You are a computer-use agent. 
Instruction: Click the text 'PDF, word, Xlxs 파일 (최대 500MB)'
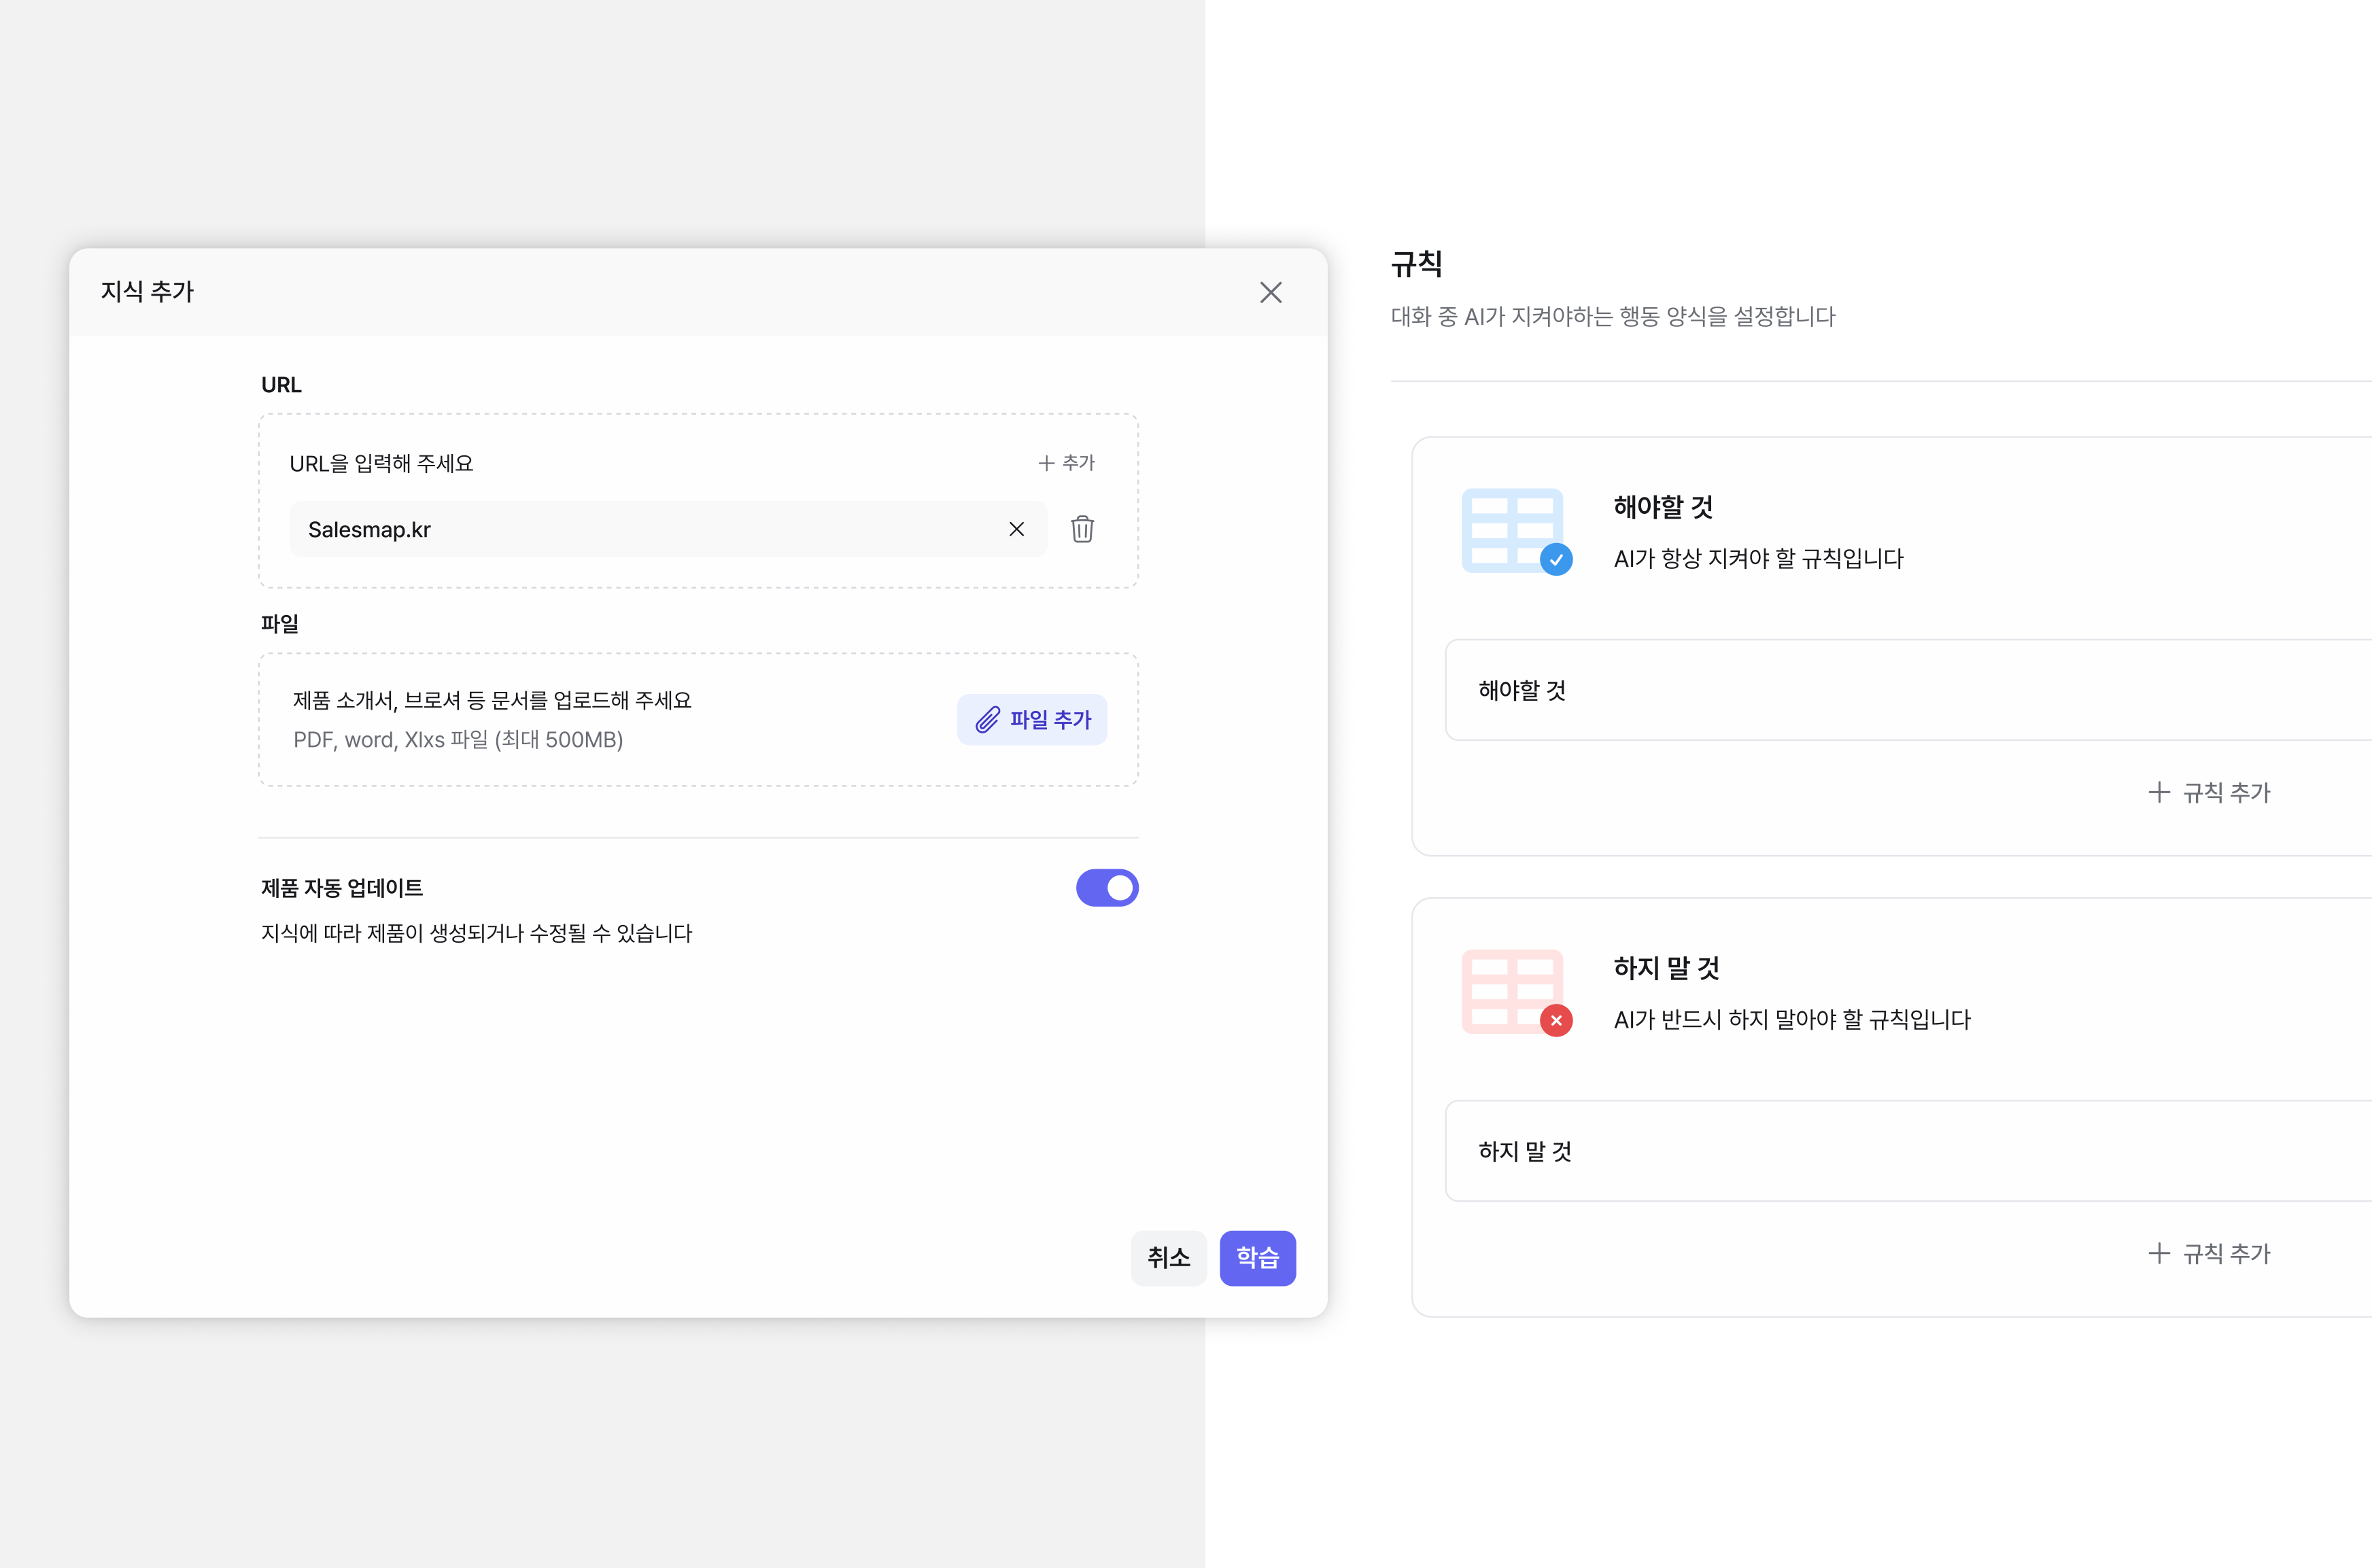(x=458, y=740)
